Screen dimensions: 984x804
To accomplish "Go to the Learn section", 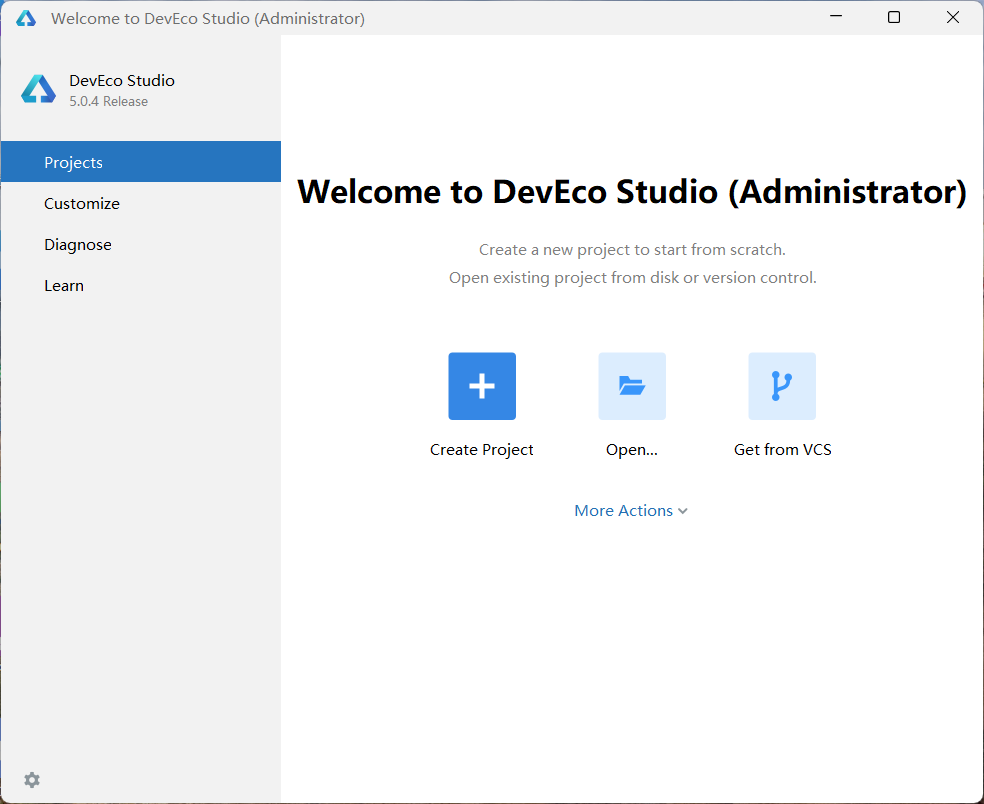I will [x=141, y=286].
